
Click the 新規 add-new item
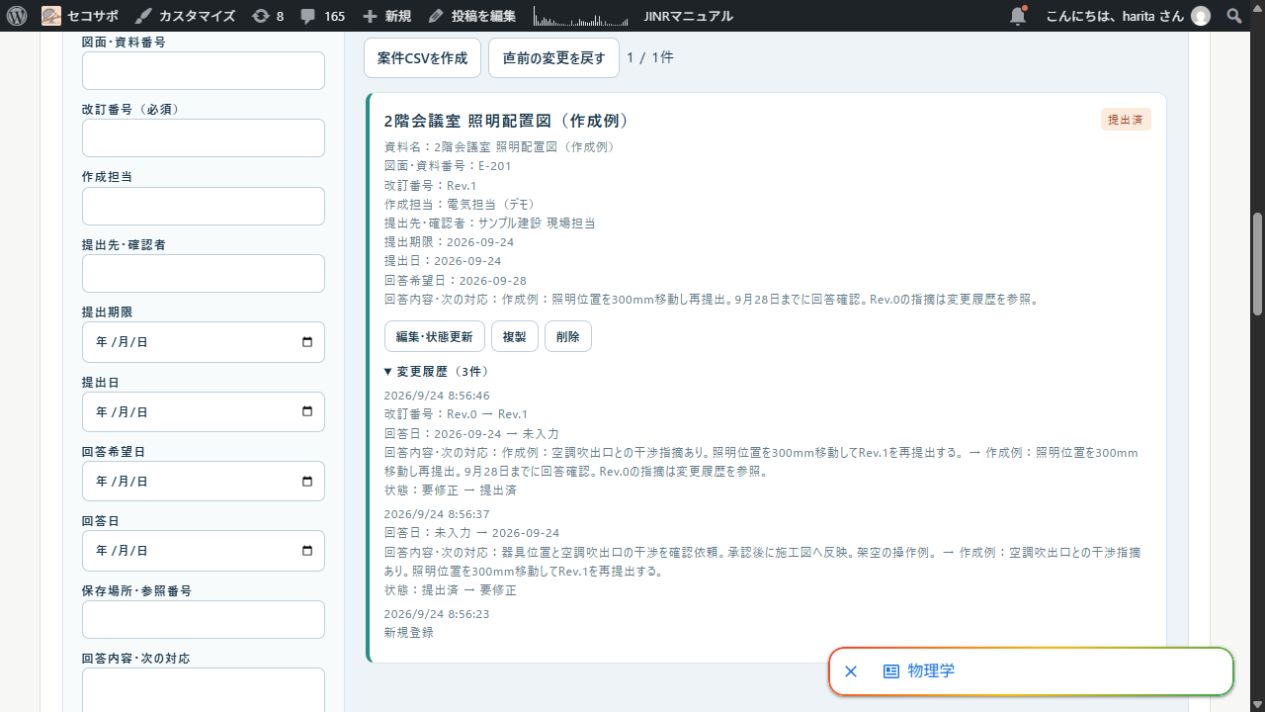(x=386, y=16)
